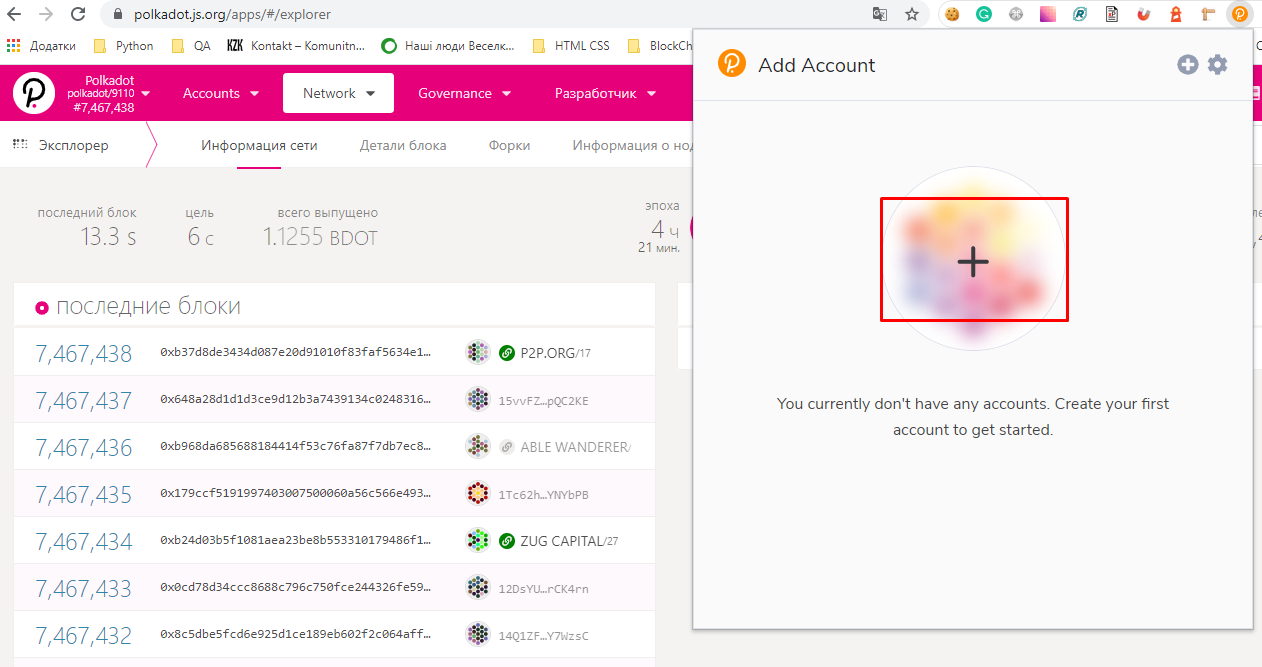Click the document PDF extension icon
The height and width of the screenshot is (667, 1262).
coord(1112,15)
